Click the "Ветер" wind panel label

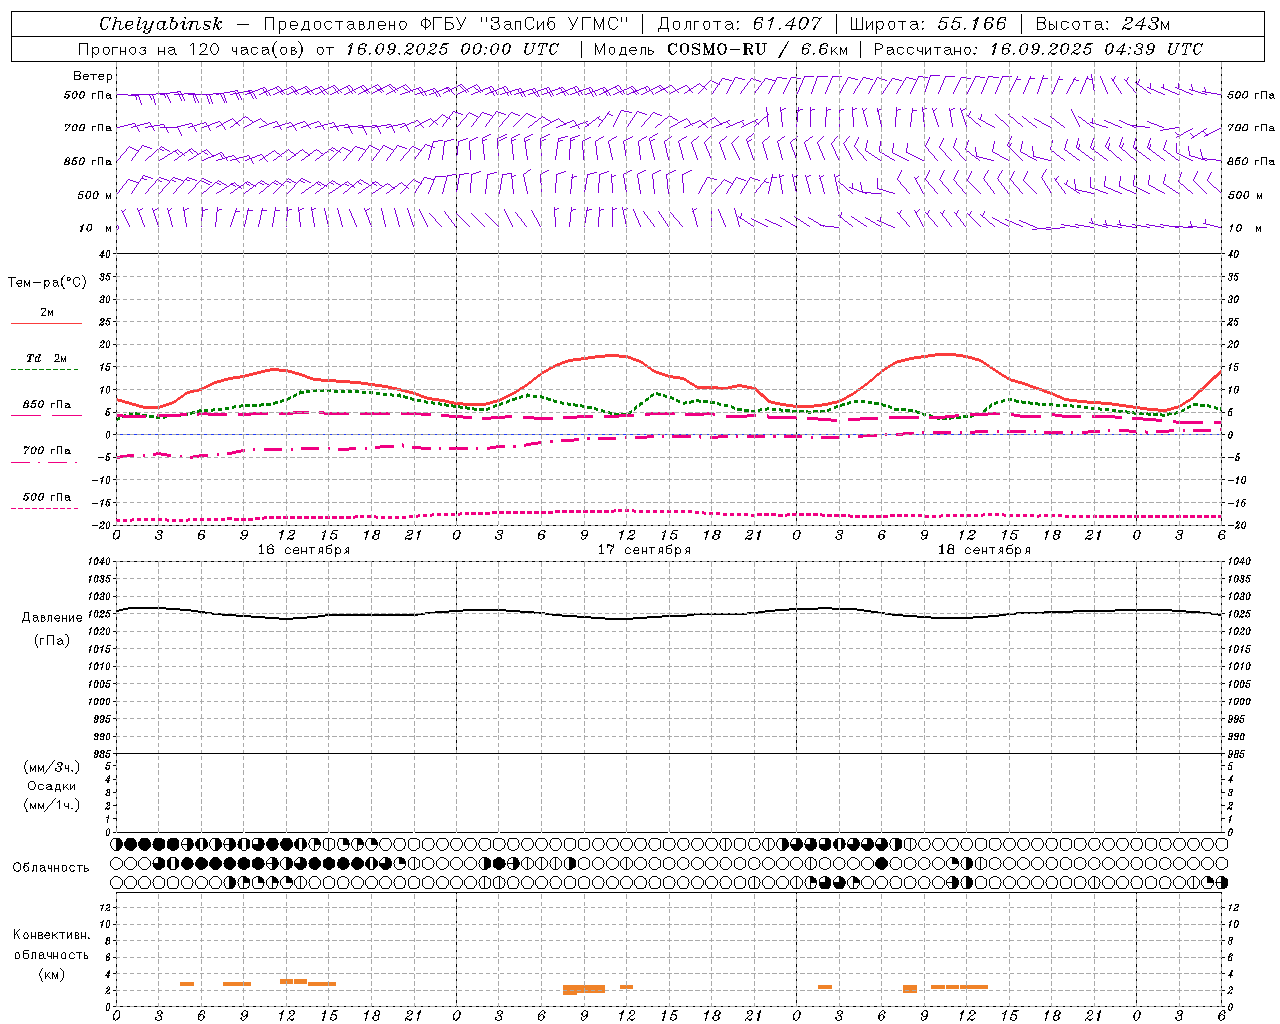(93, 76)
